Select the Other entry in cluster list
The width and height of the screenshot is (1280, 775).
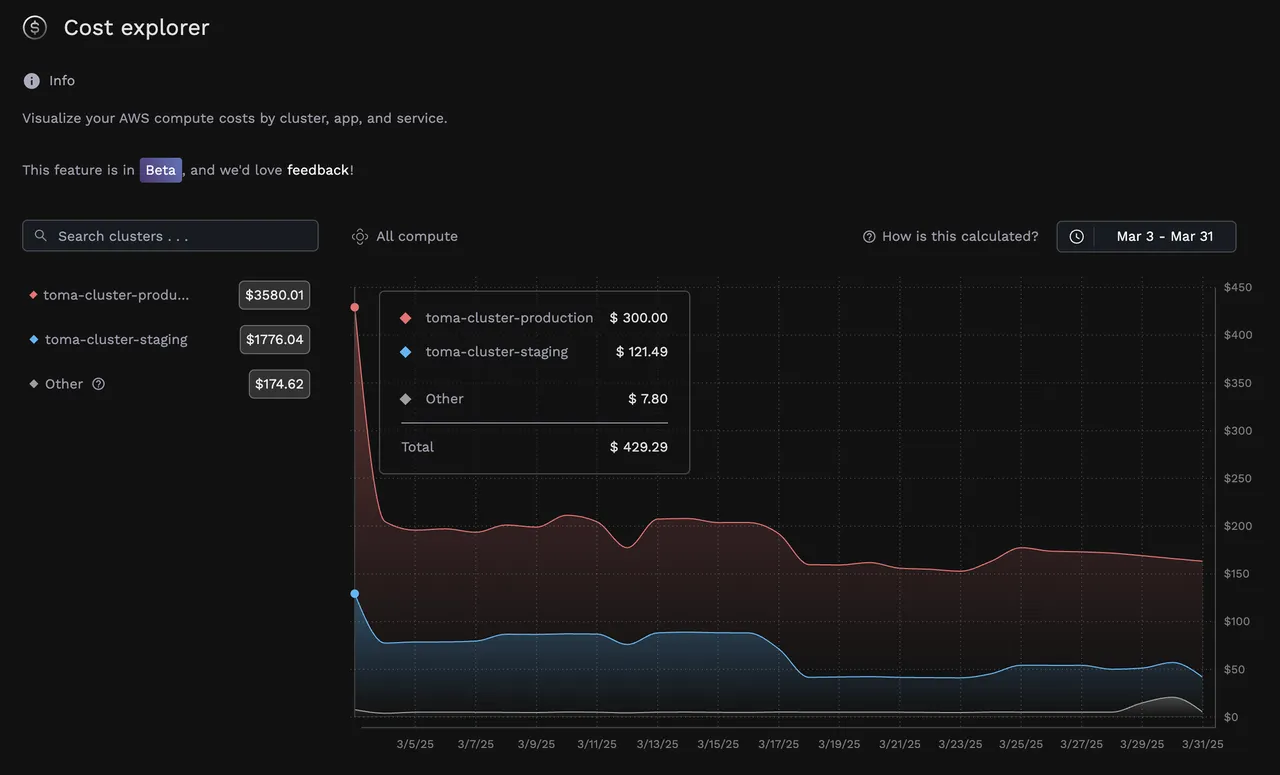pos(64,384)
